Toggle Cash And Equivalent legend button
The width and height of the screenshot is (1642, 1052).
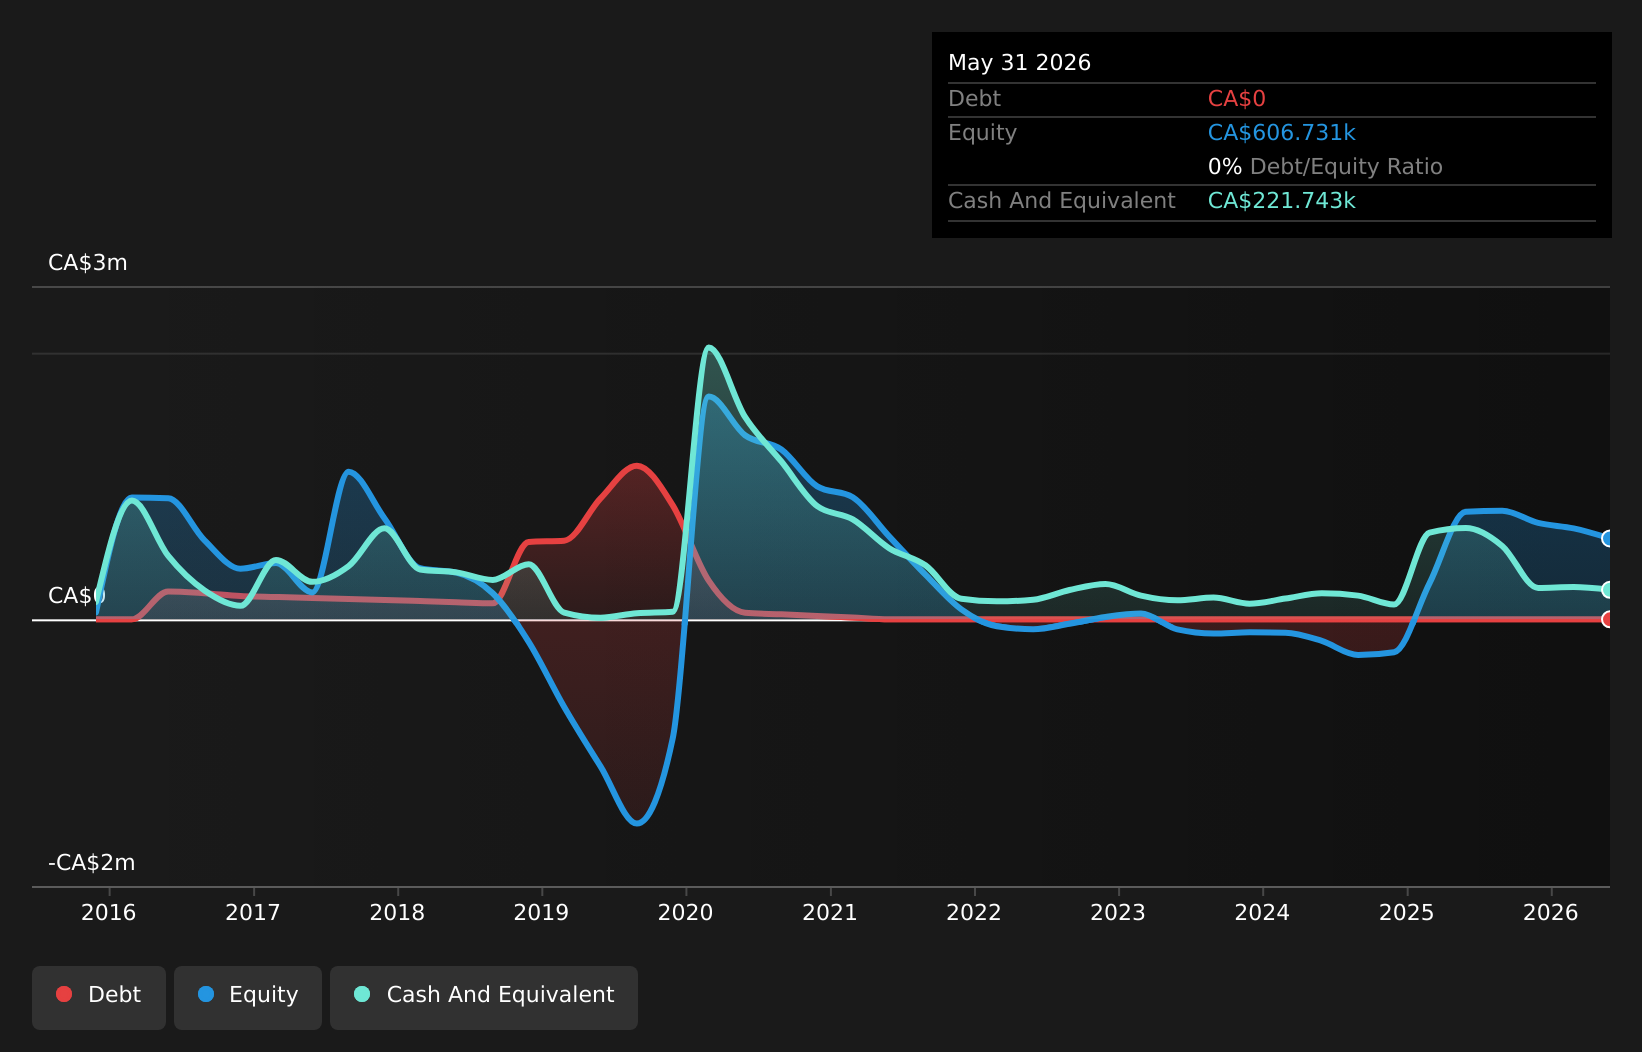[484, 997]
